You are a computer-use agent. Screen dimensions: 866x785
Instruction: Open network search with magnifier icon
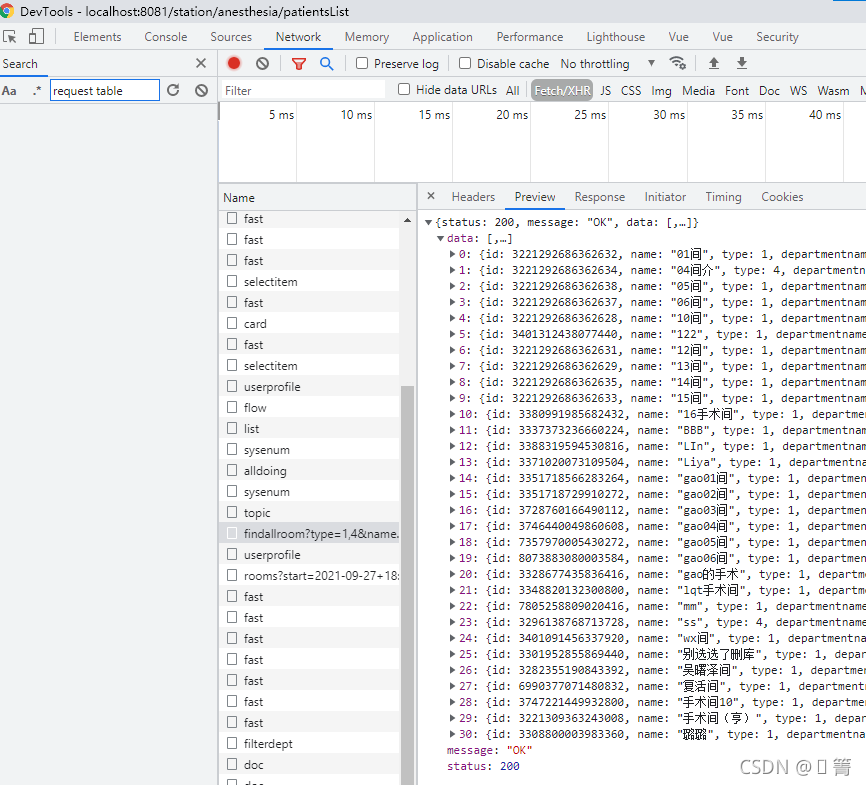326,63
